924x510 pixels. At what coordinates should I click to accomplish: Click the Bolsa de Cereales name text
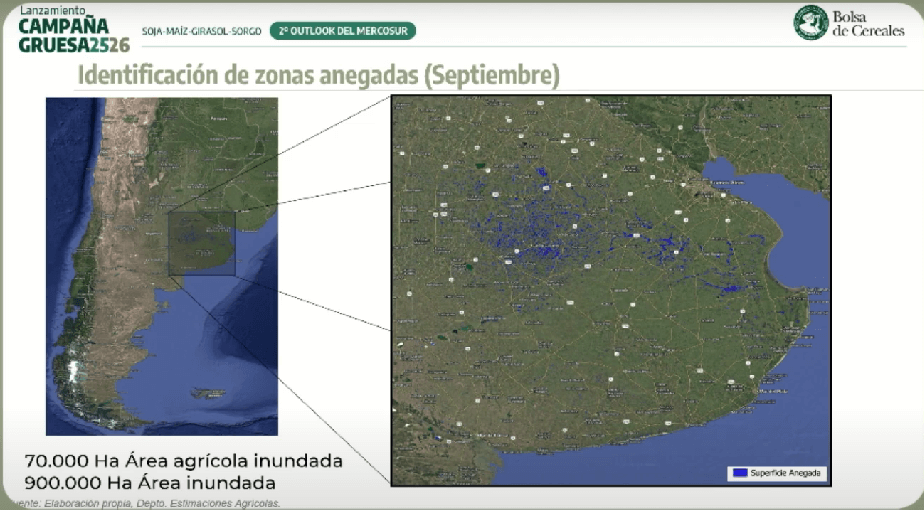(x=867, y=23)
